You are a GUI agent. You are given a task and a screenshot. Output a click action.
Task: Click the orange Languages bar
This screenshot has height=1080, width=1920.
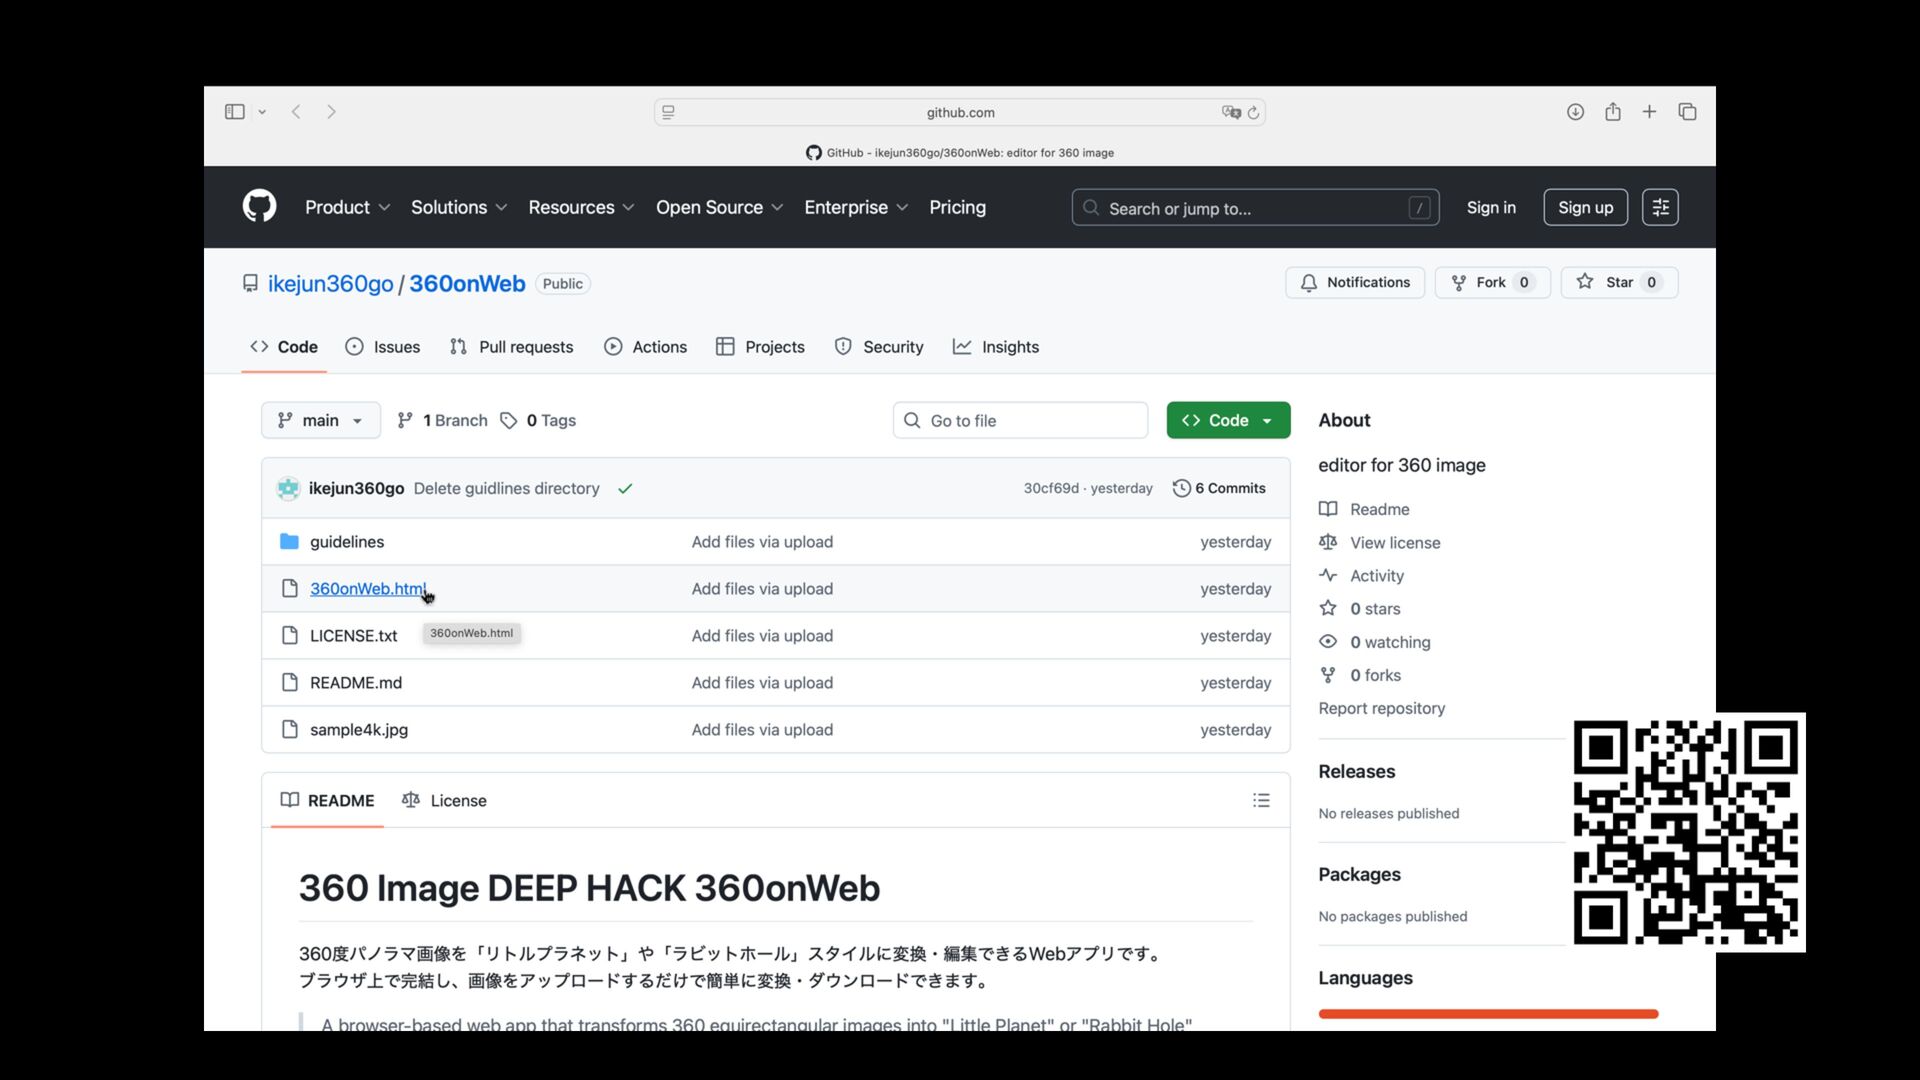[x=1488, y=1014]
